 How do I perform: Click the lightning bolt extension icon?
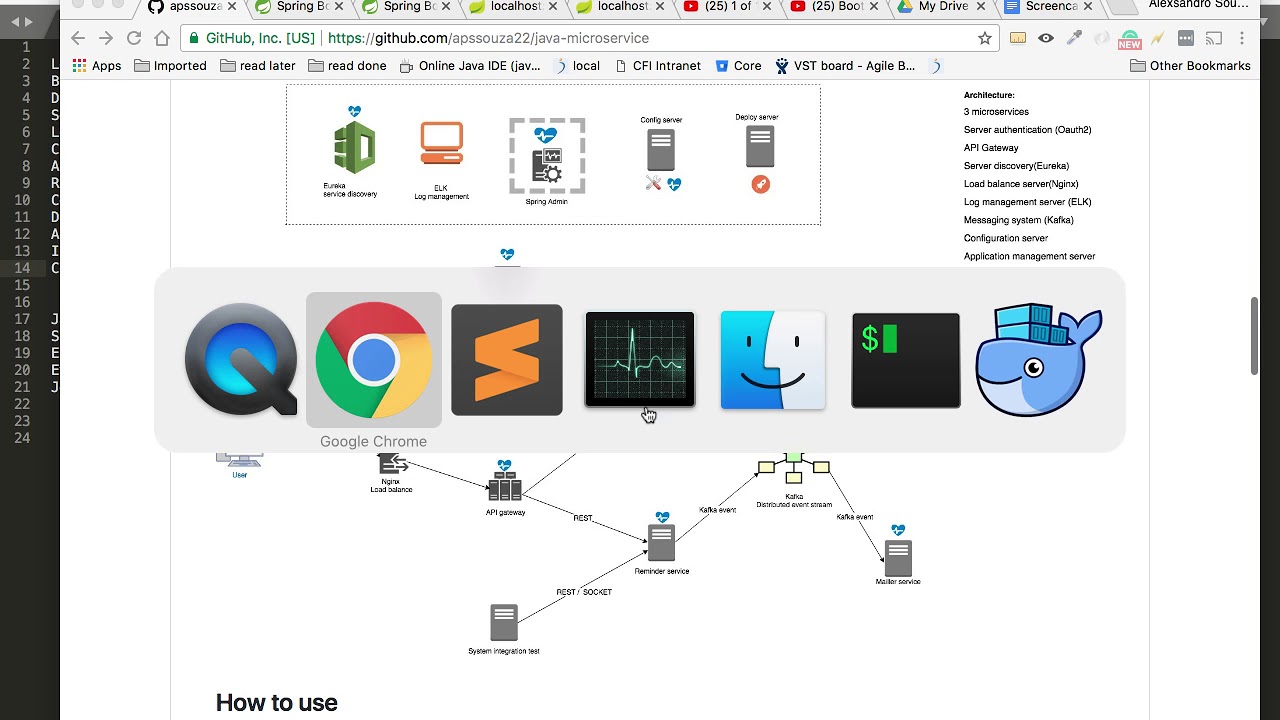click(1159, 38)
